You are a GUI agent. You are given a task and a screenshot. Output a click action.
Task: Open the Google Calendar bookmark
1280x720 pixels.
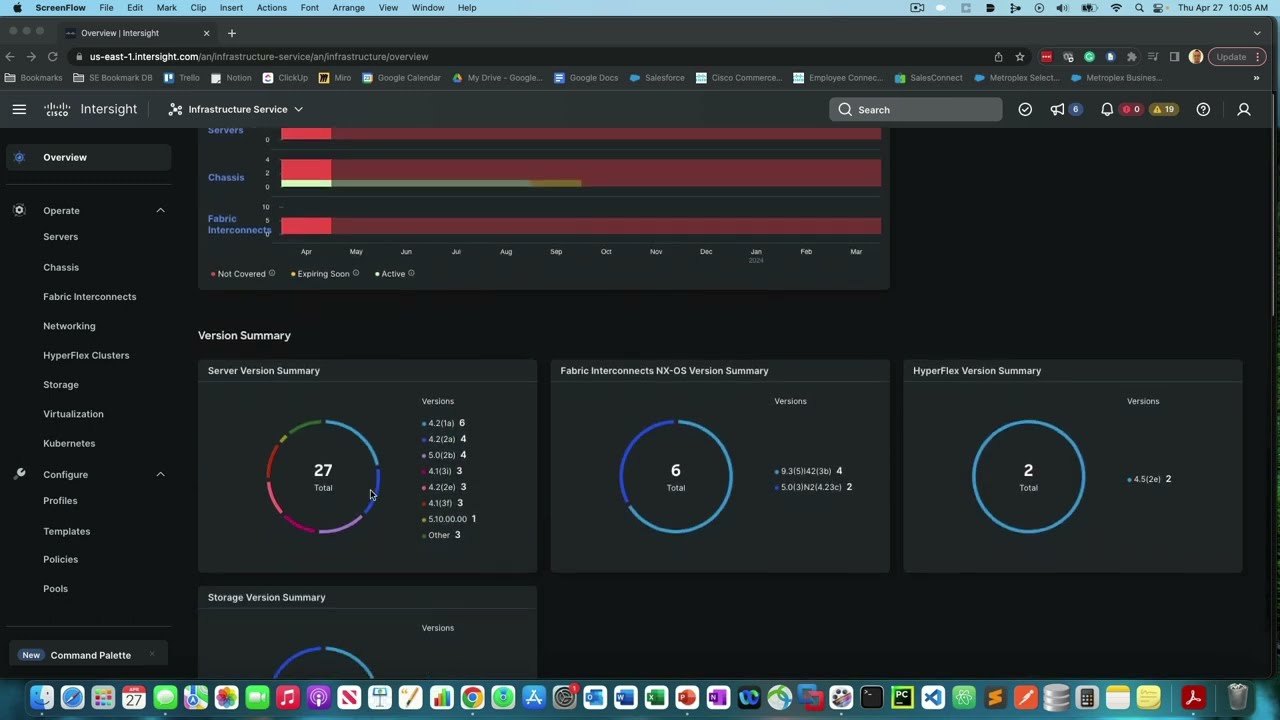click(401, 78)
